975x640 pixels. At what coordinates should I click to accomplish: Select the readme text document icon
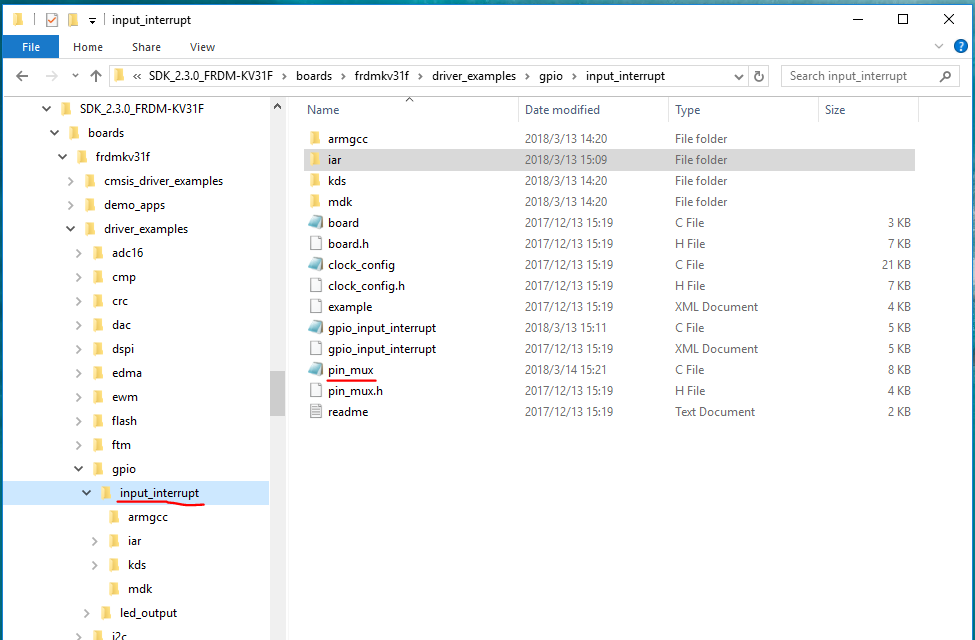(316, 411)
